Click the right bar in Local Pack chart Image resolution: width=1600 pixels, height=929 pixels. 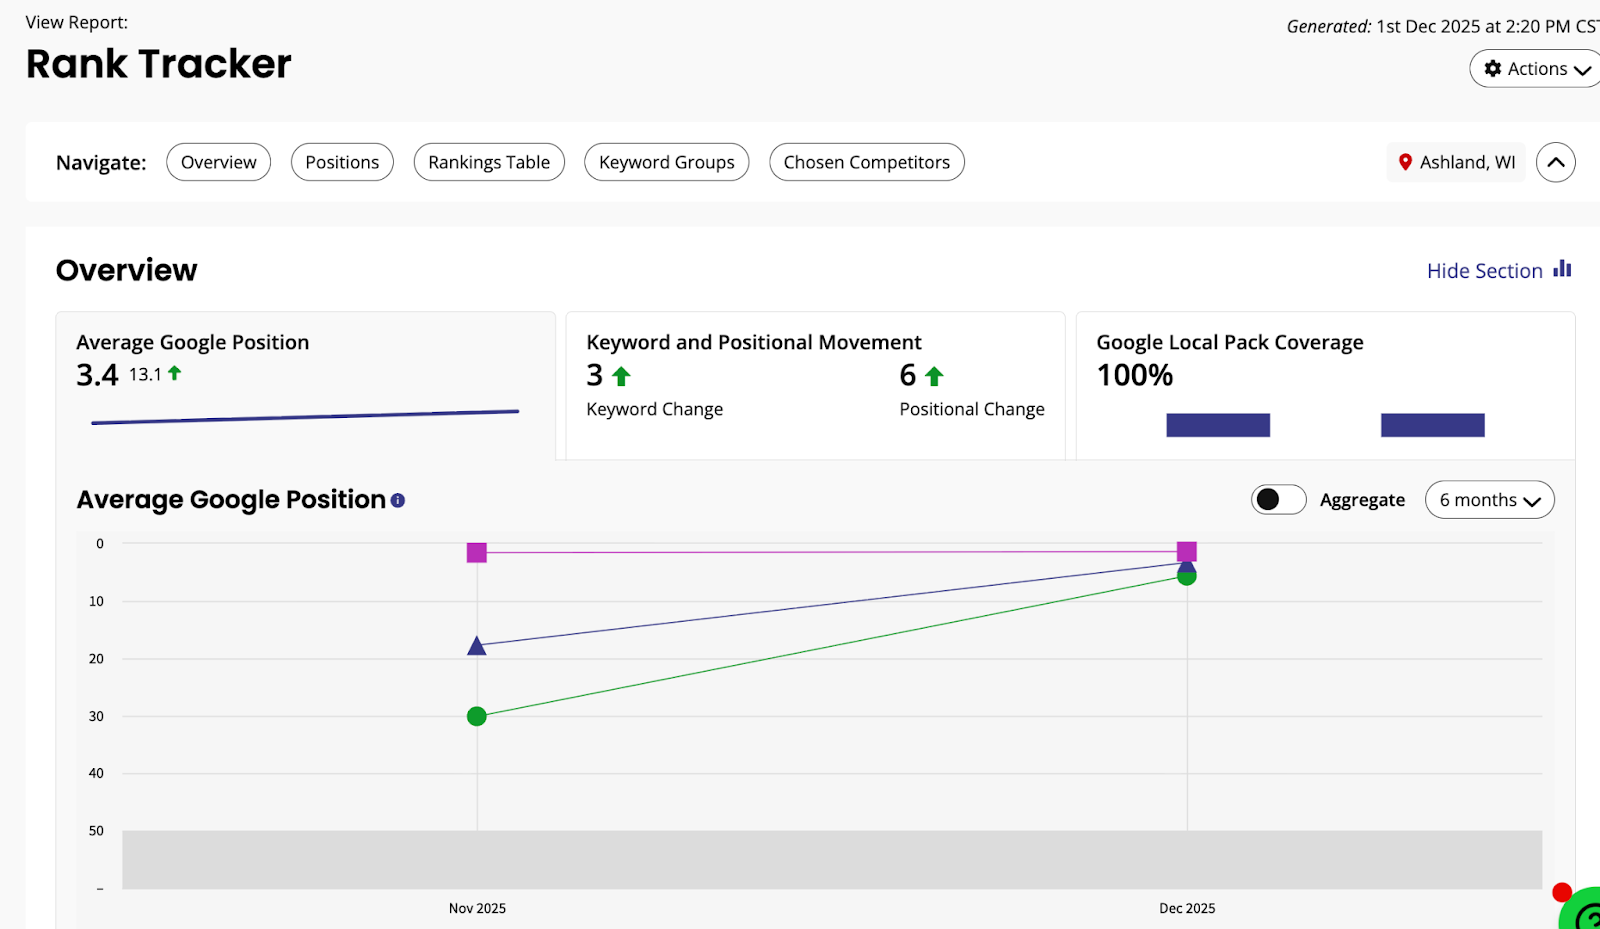coord(1433,425)
